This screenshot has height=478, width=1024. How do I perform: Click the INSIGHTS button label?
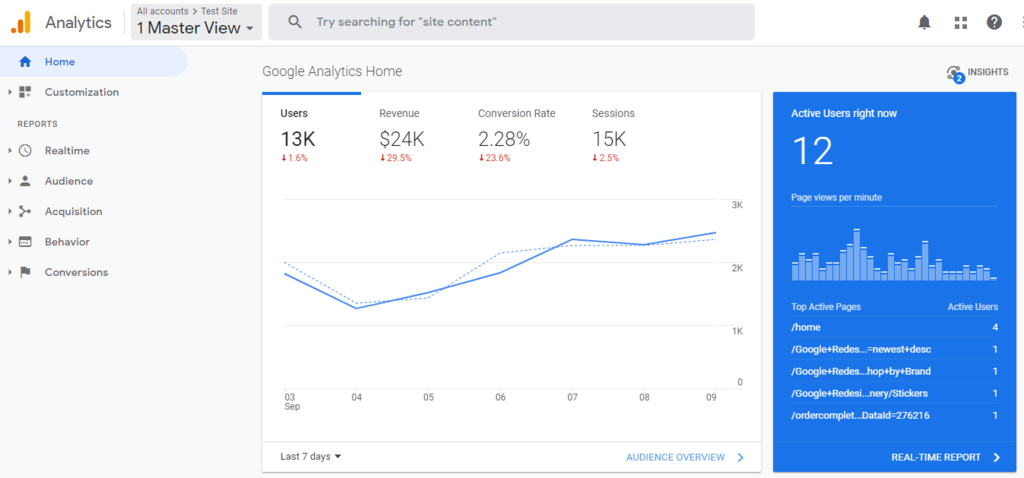click(987, 72)
